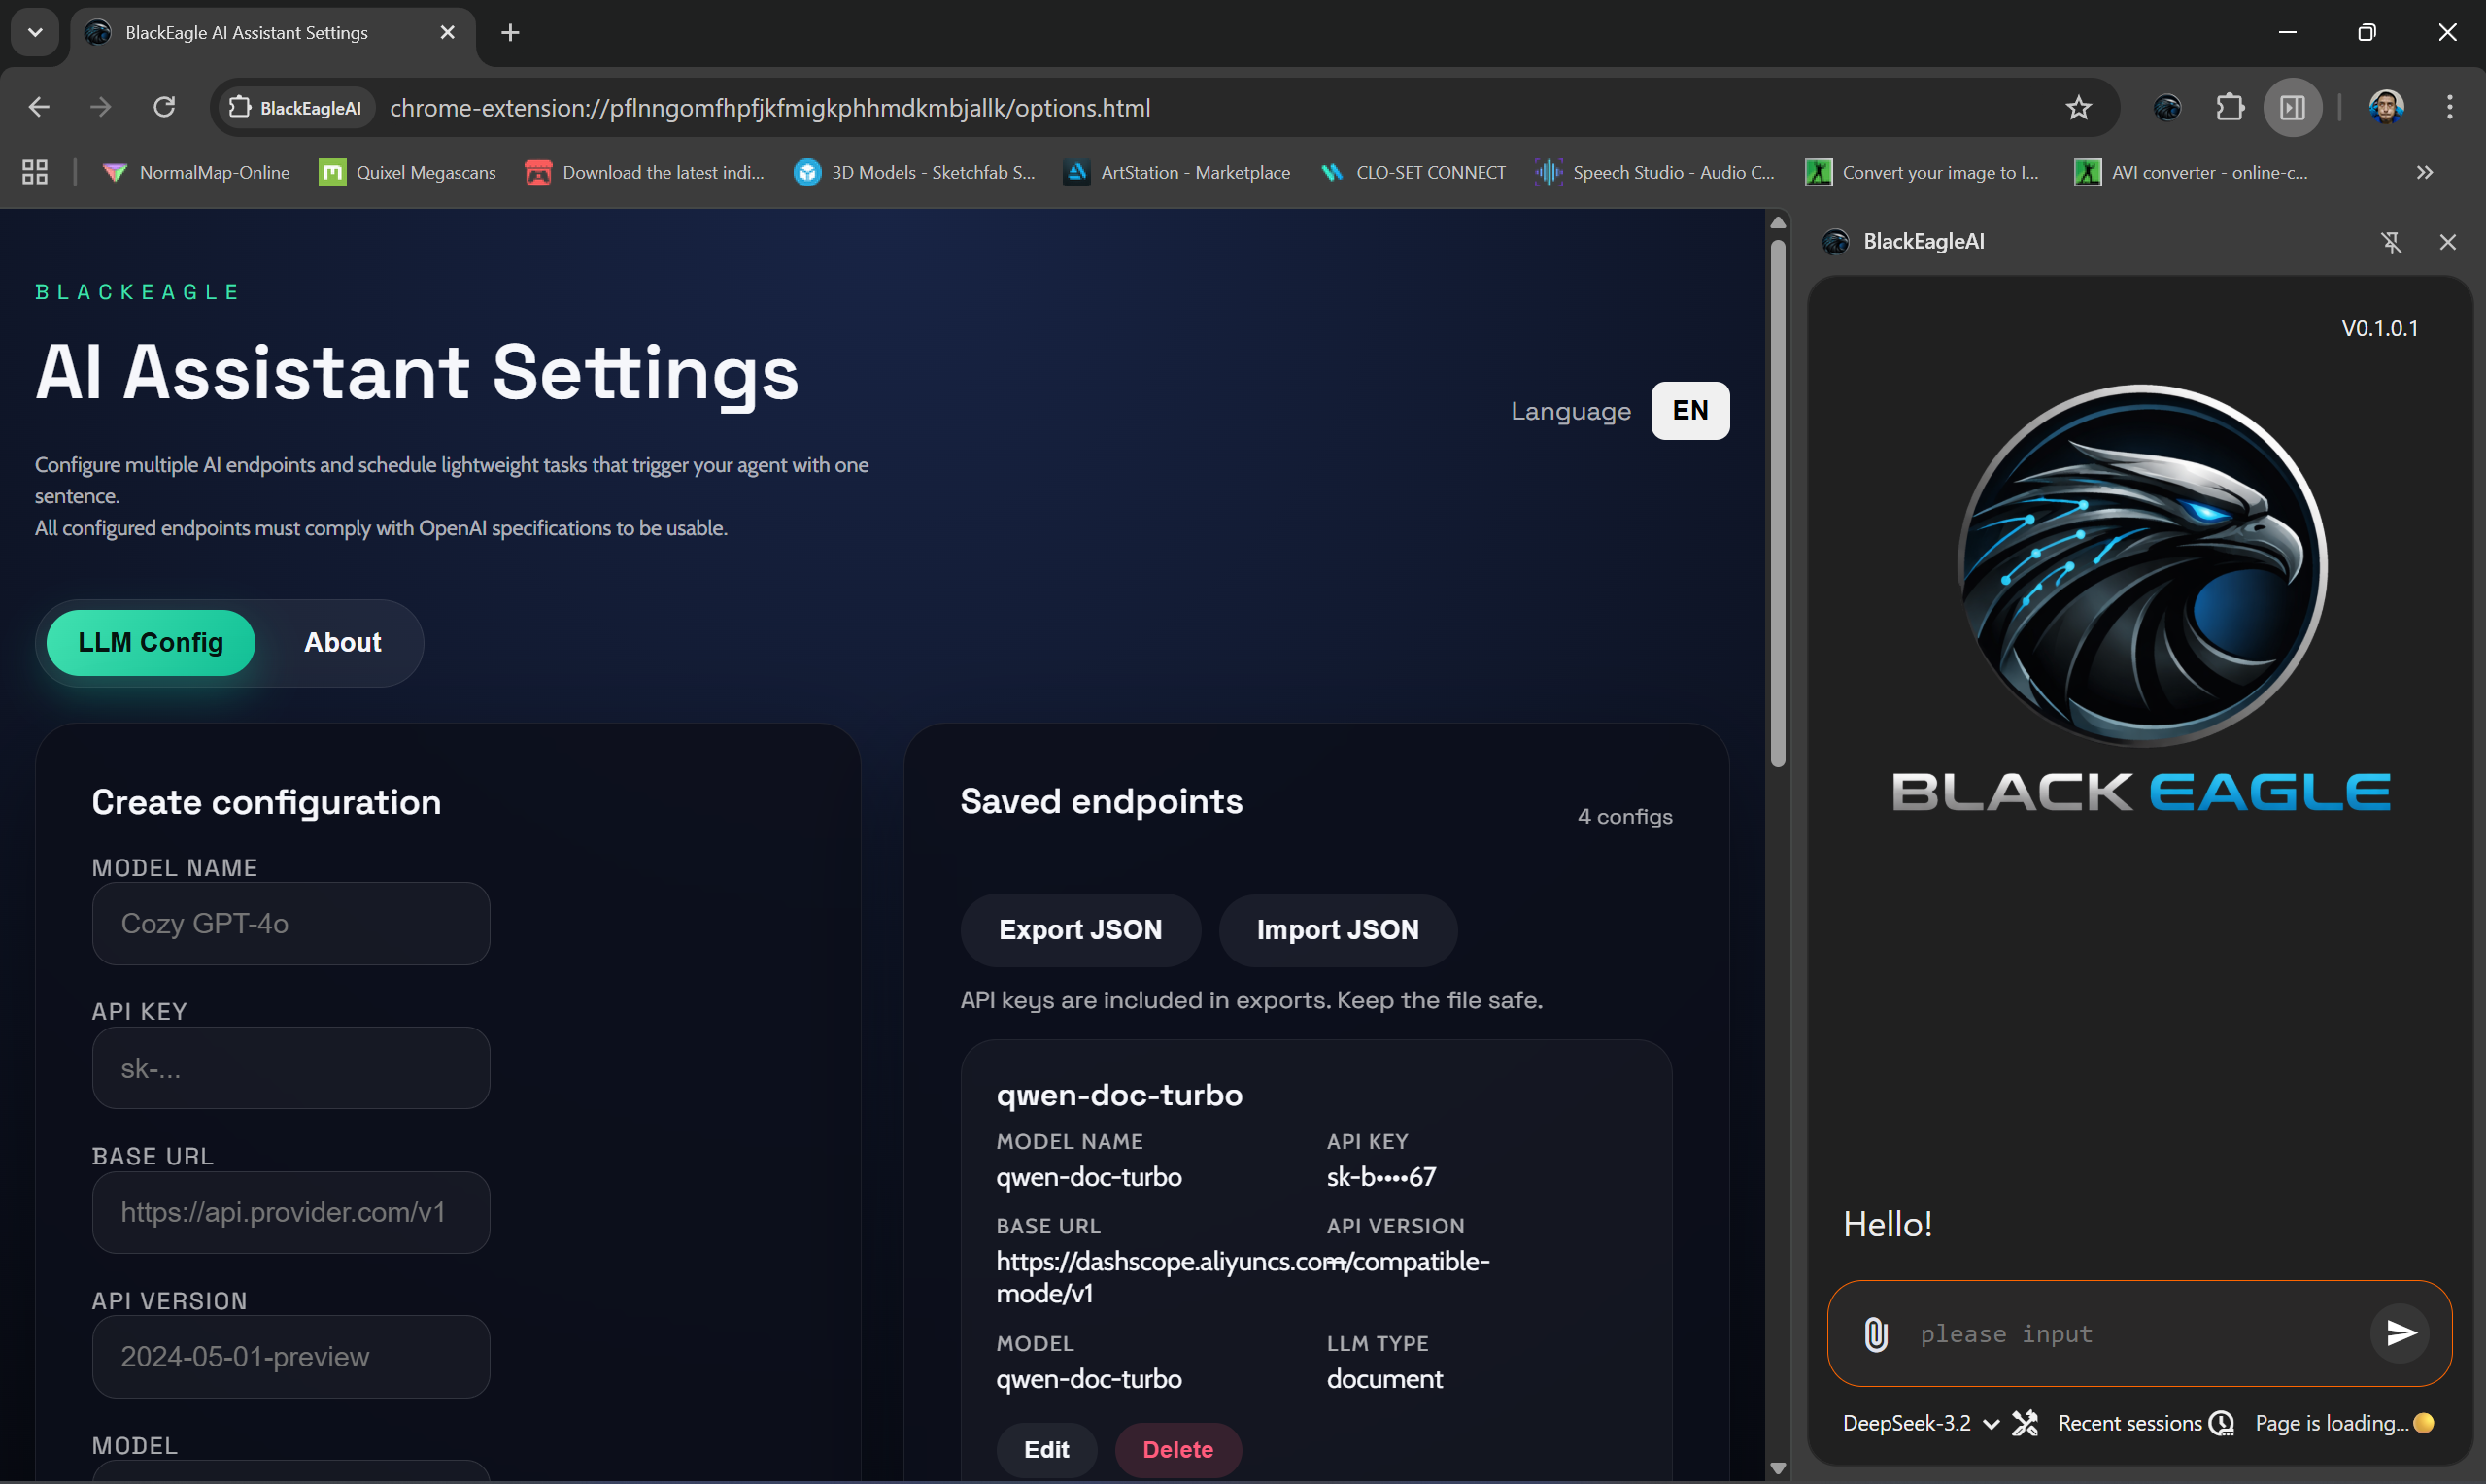Unpin the BlackEagleAI side panel
This screenshot has height=1484, width=2486.
point(2392,242)
